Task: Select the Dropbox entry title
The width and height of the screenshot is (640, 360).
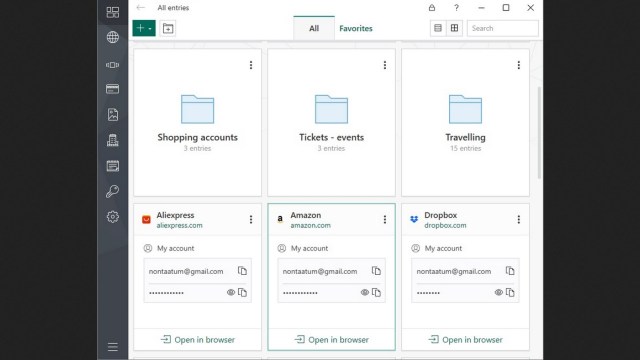Action: 440,215
